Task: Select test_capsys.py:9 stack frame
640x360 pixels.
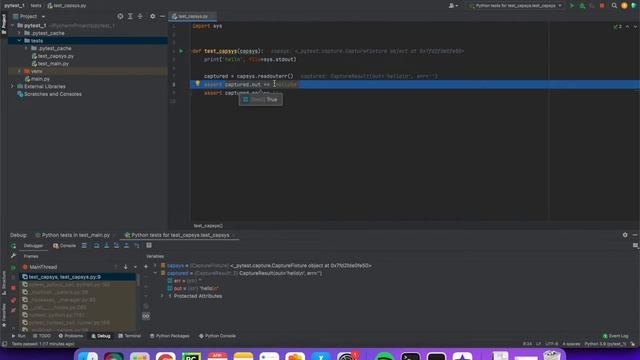Action: pyautogui.click(x=78, y=277)
